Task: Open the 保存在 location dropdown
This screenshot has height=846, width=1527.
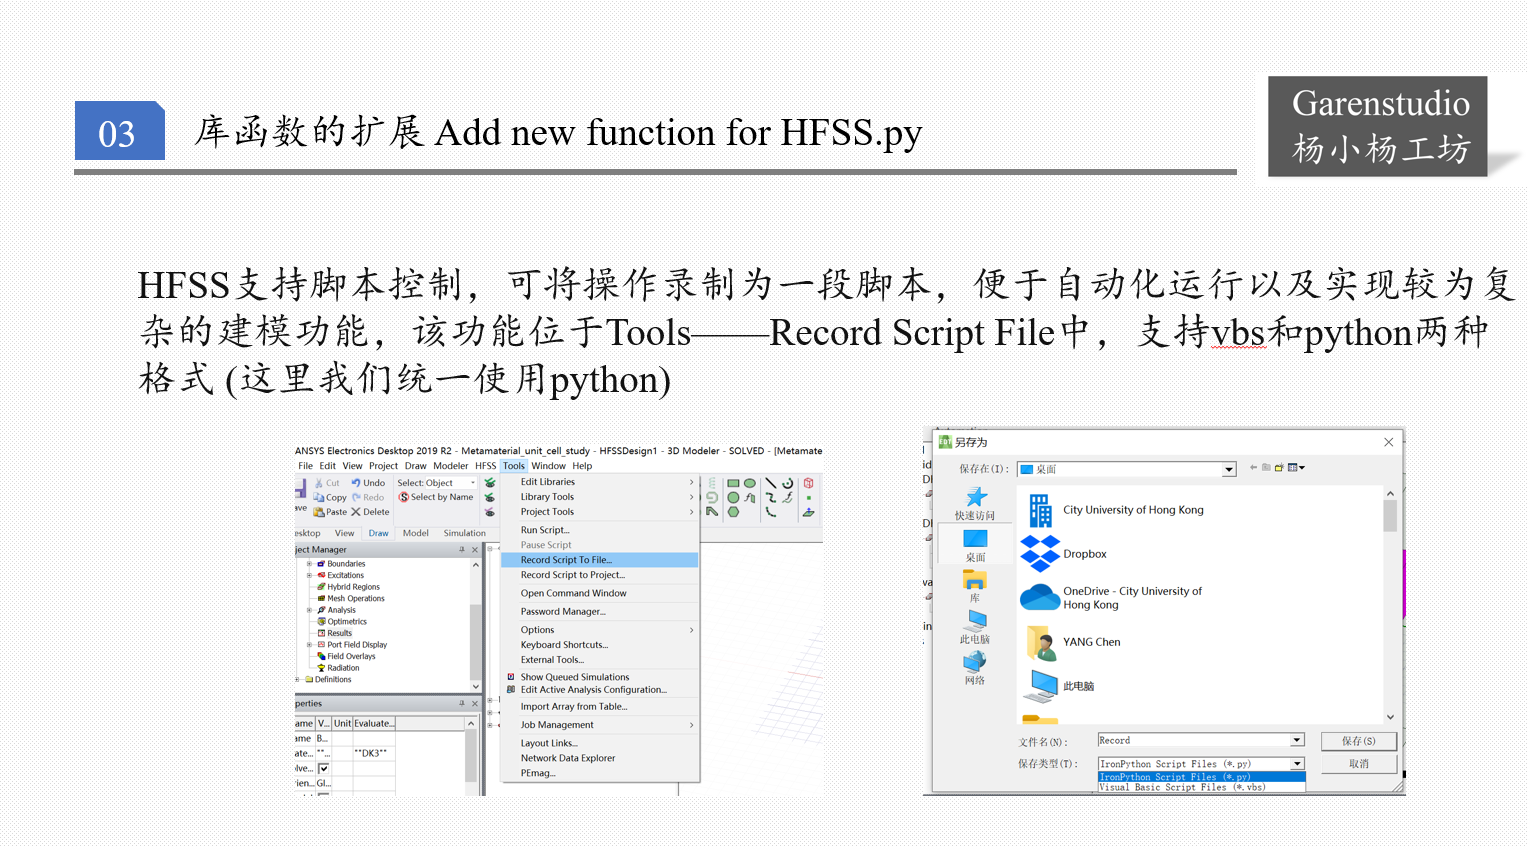Action: (1229, 469)
